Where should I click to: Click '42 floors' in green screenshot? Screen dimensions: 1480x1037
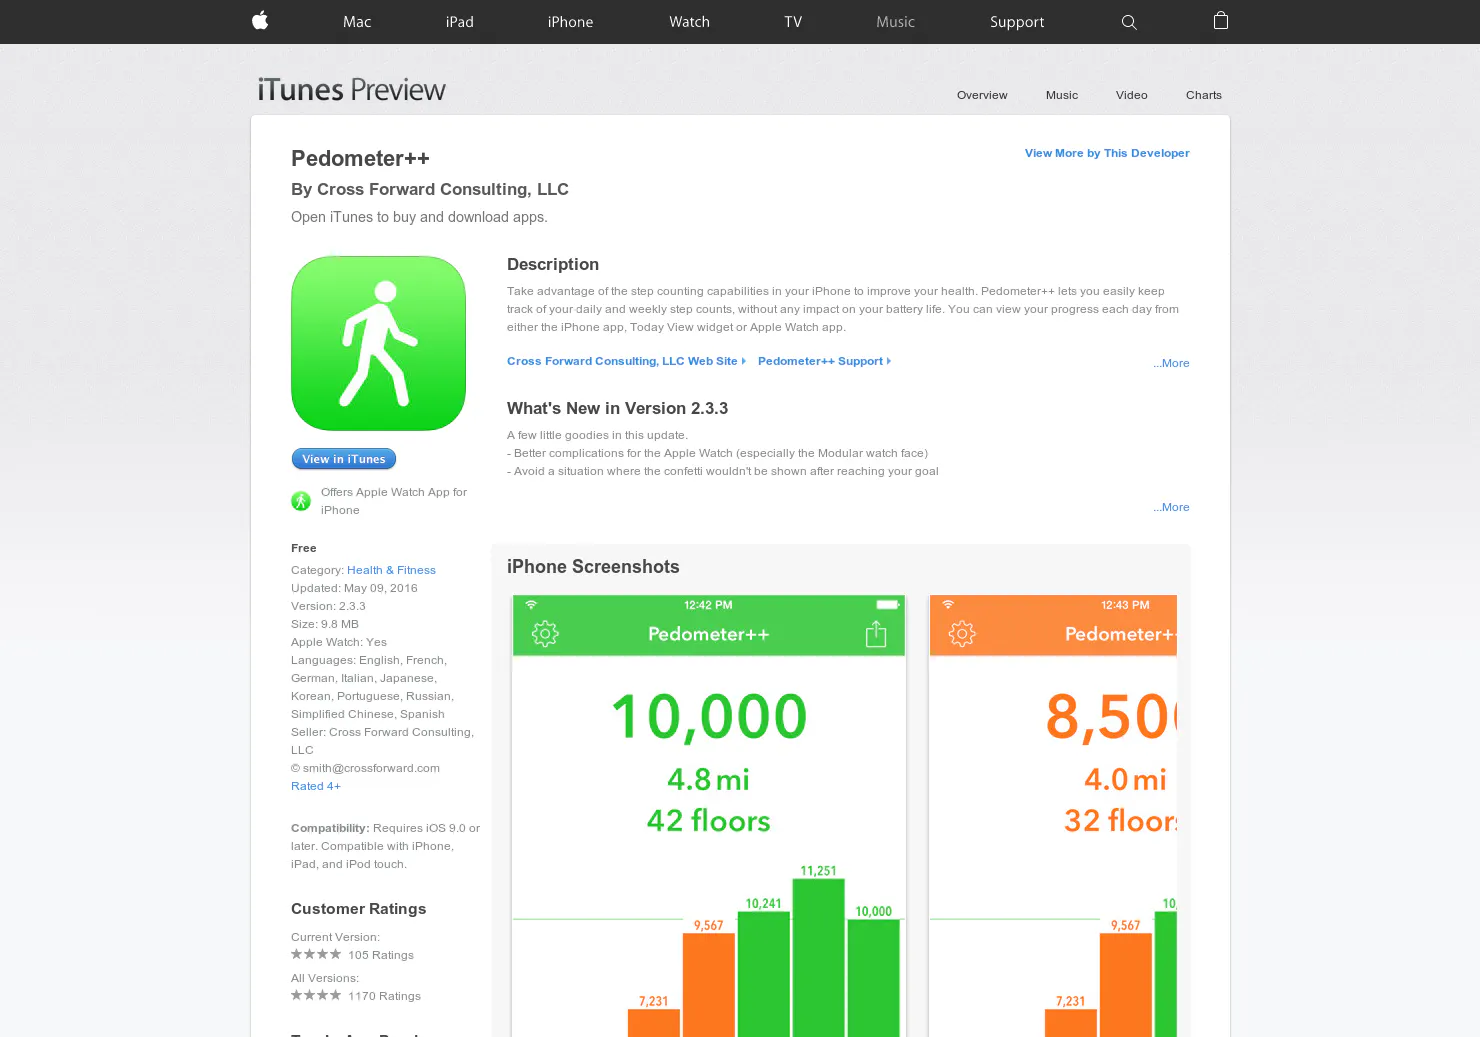pos(708,821)
